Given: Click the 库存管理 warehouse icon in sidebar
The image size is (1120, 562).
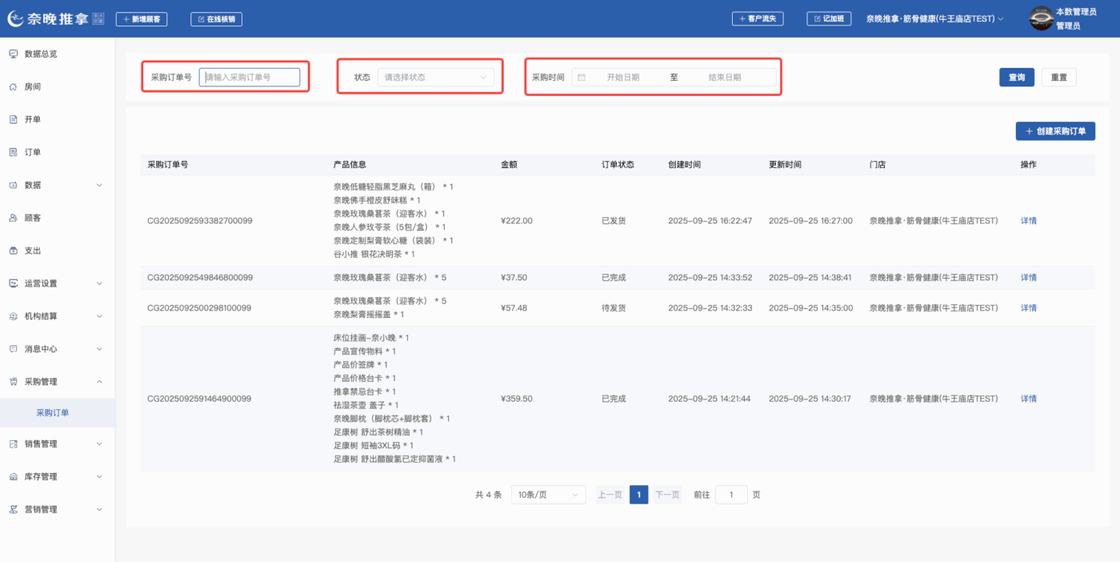Looking at the screenshot, I should pos(13,477).
